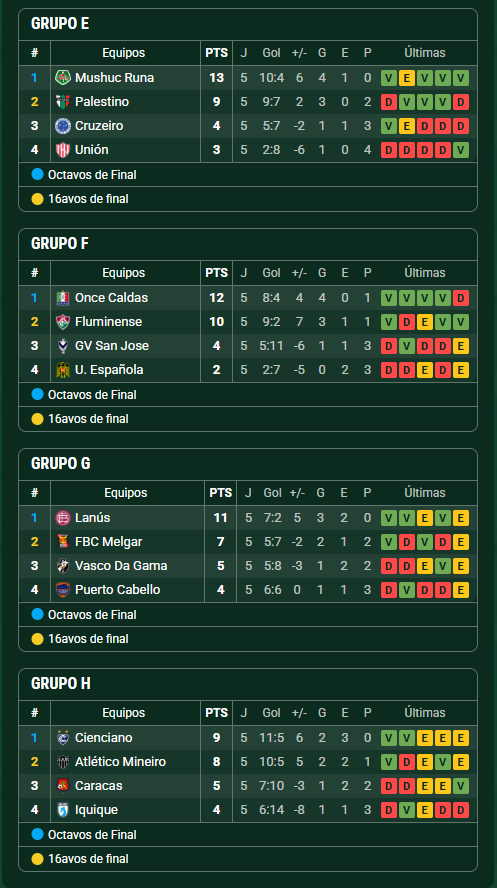Select the Vasco Da Gama crest icon

(x=62, y=566)
